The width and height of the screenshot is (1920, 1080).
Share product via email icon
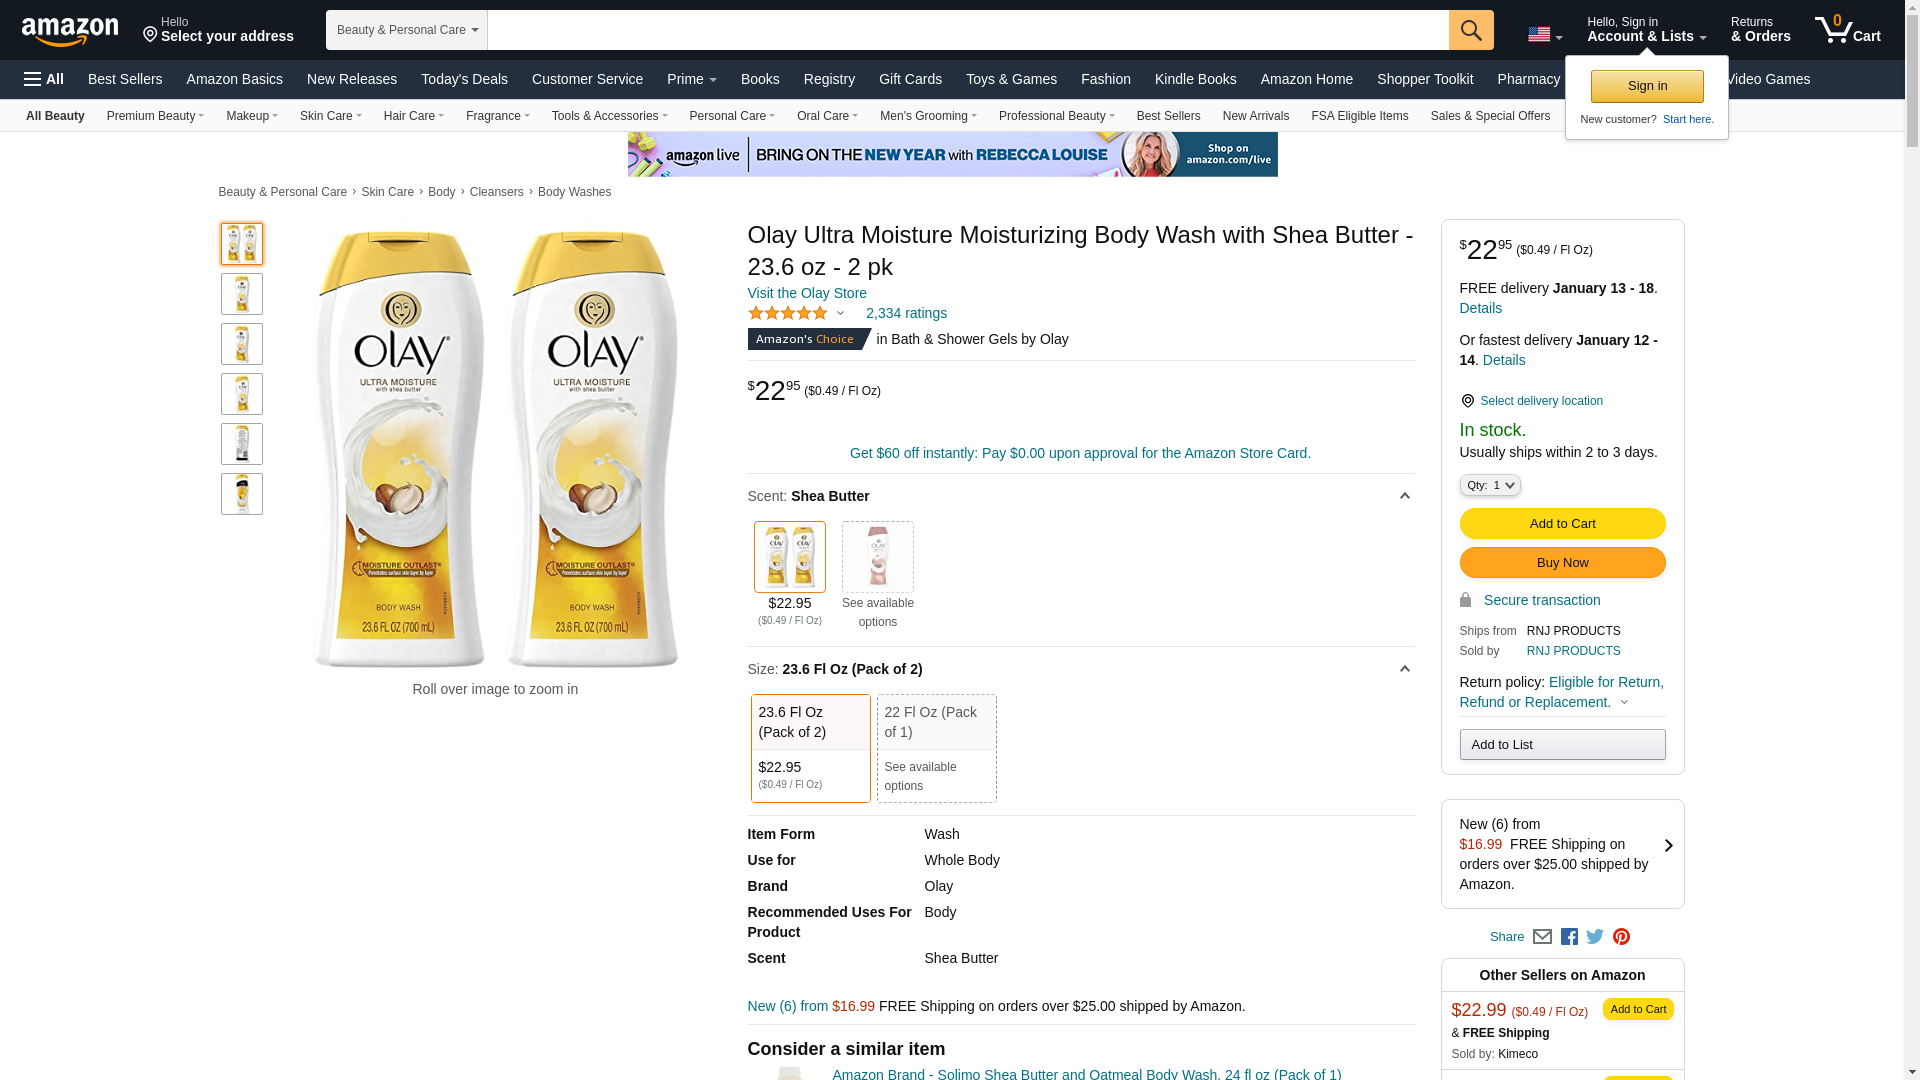click(x=1542, y=937)
